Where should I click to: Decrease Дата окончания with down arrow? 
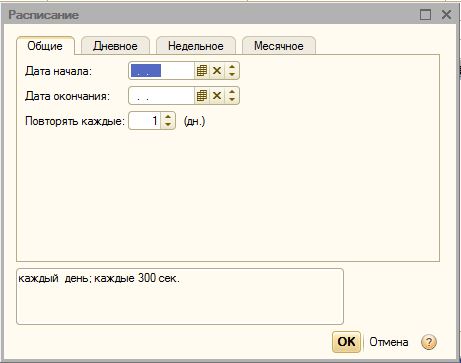tap(232, 100)
